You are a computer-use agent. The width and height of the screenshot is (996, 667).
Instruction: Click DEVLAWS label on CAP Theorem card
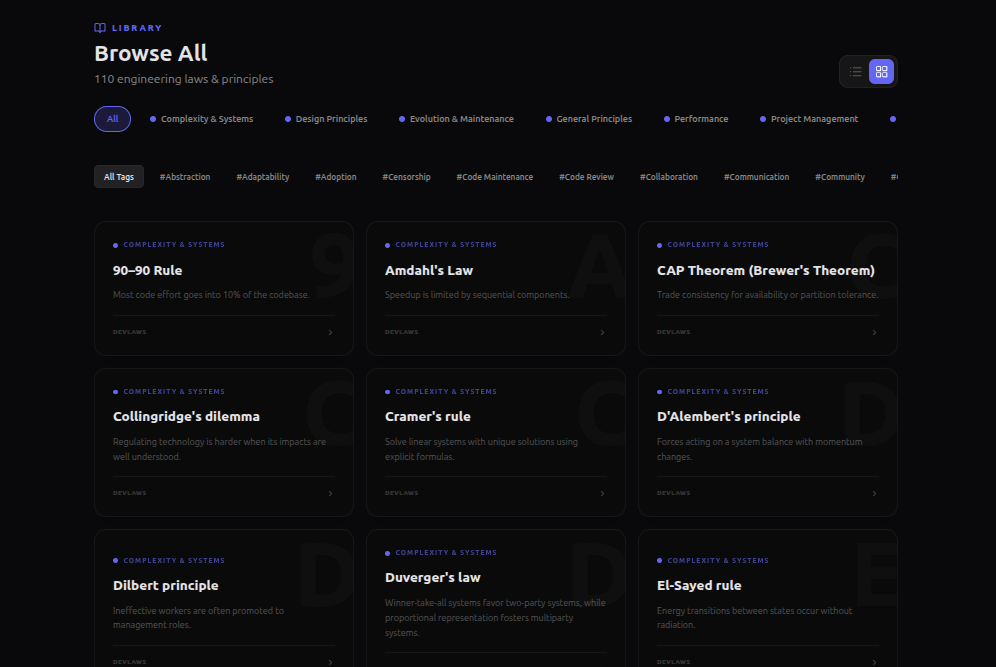(673, 332)
